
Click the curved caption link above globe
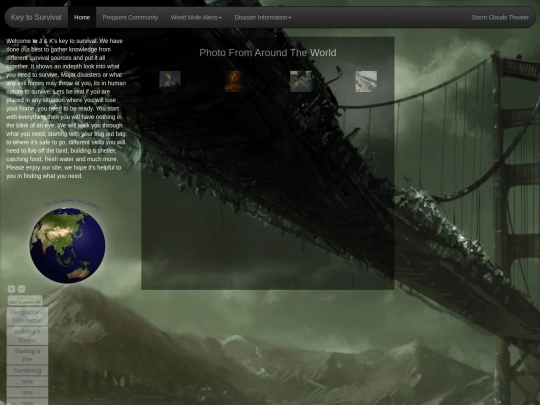[x=72, y=203]
